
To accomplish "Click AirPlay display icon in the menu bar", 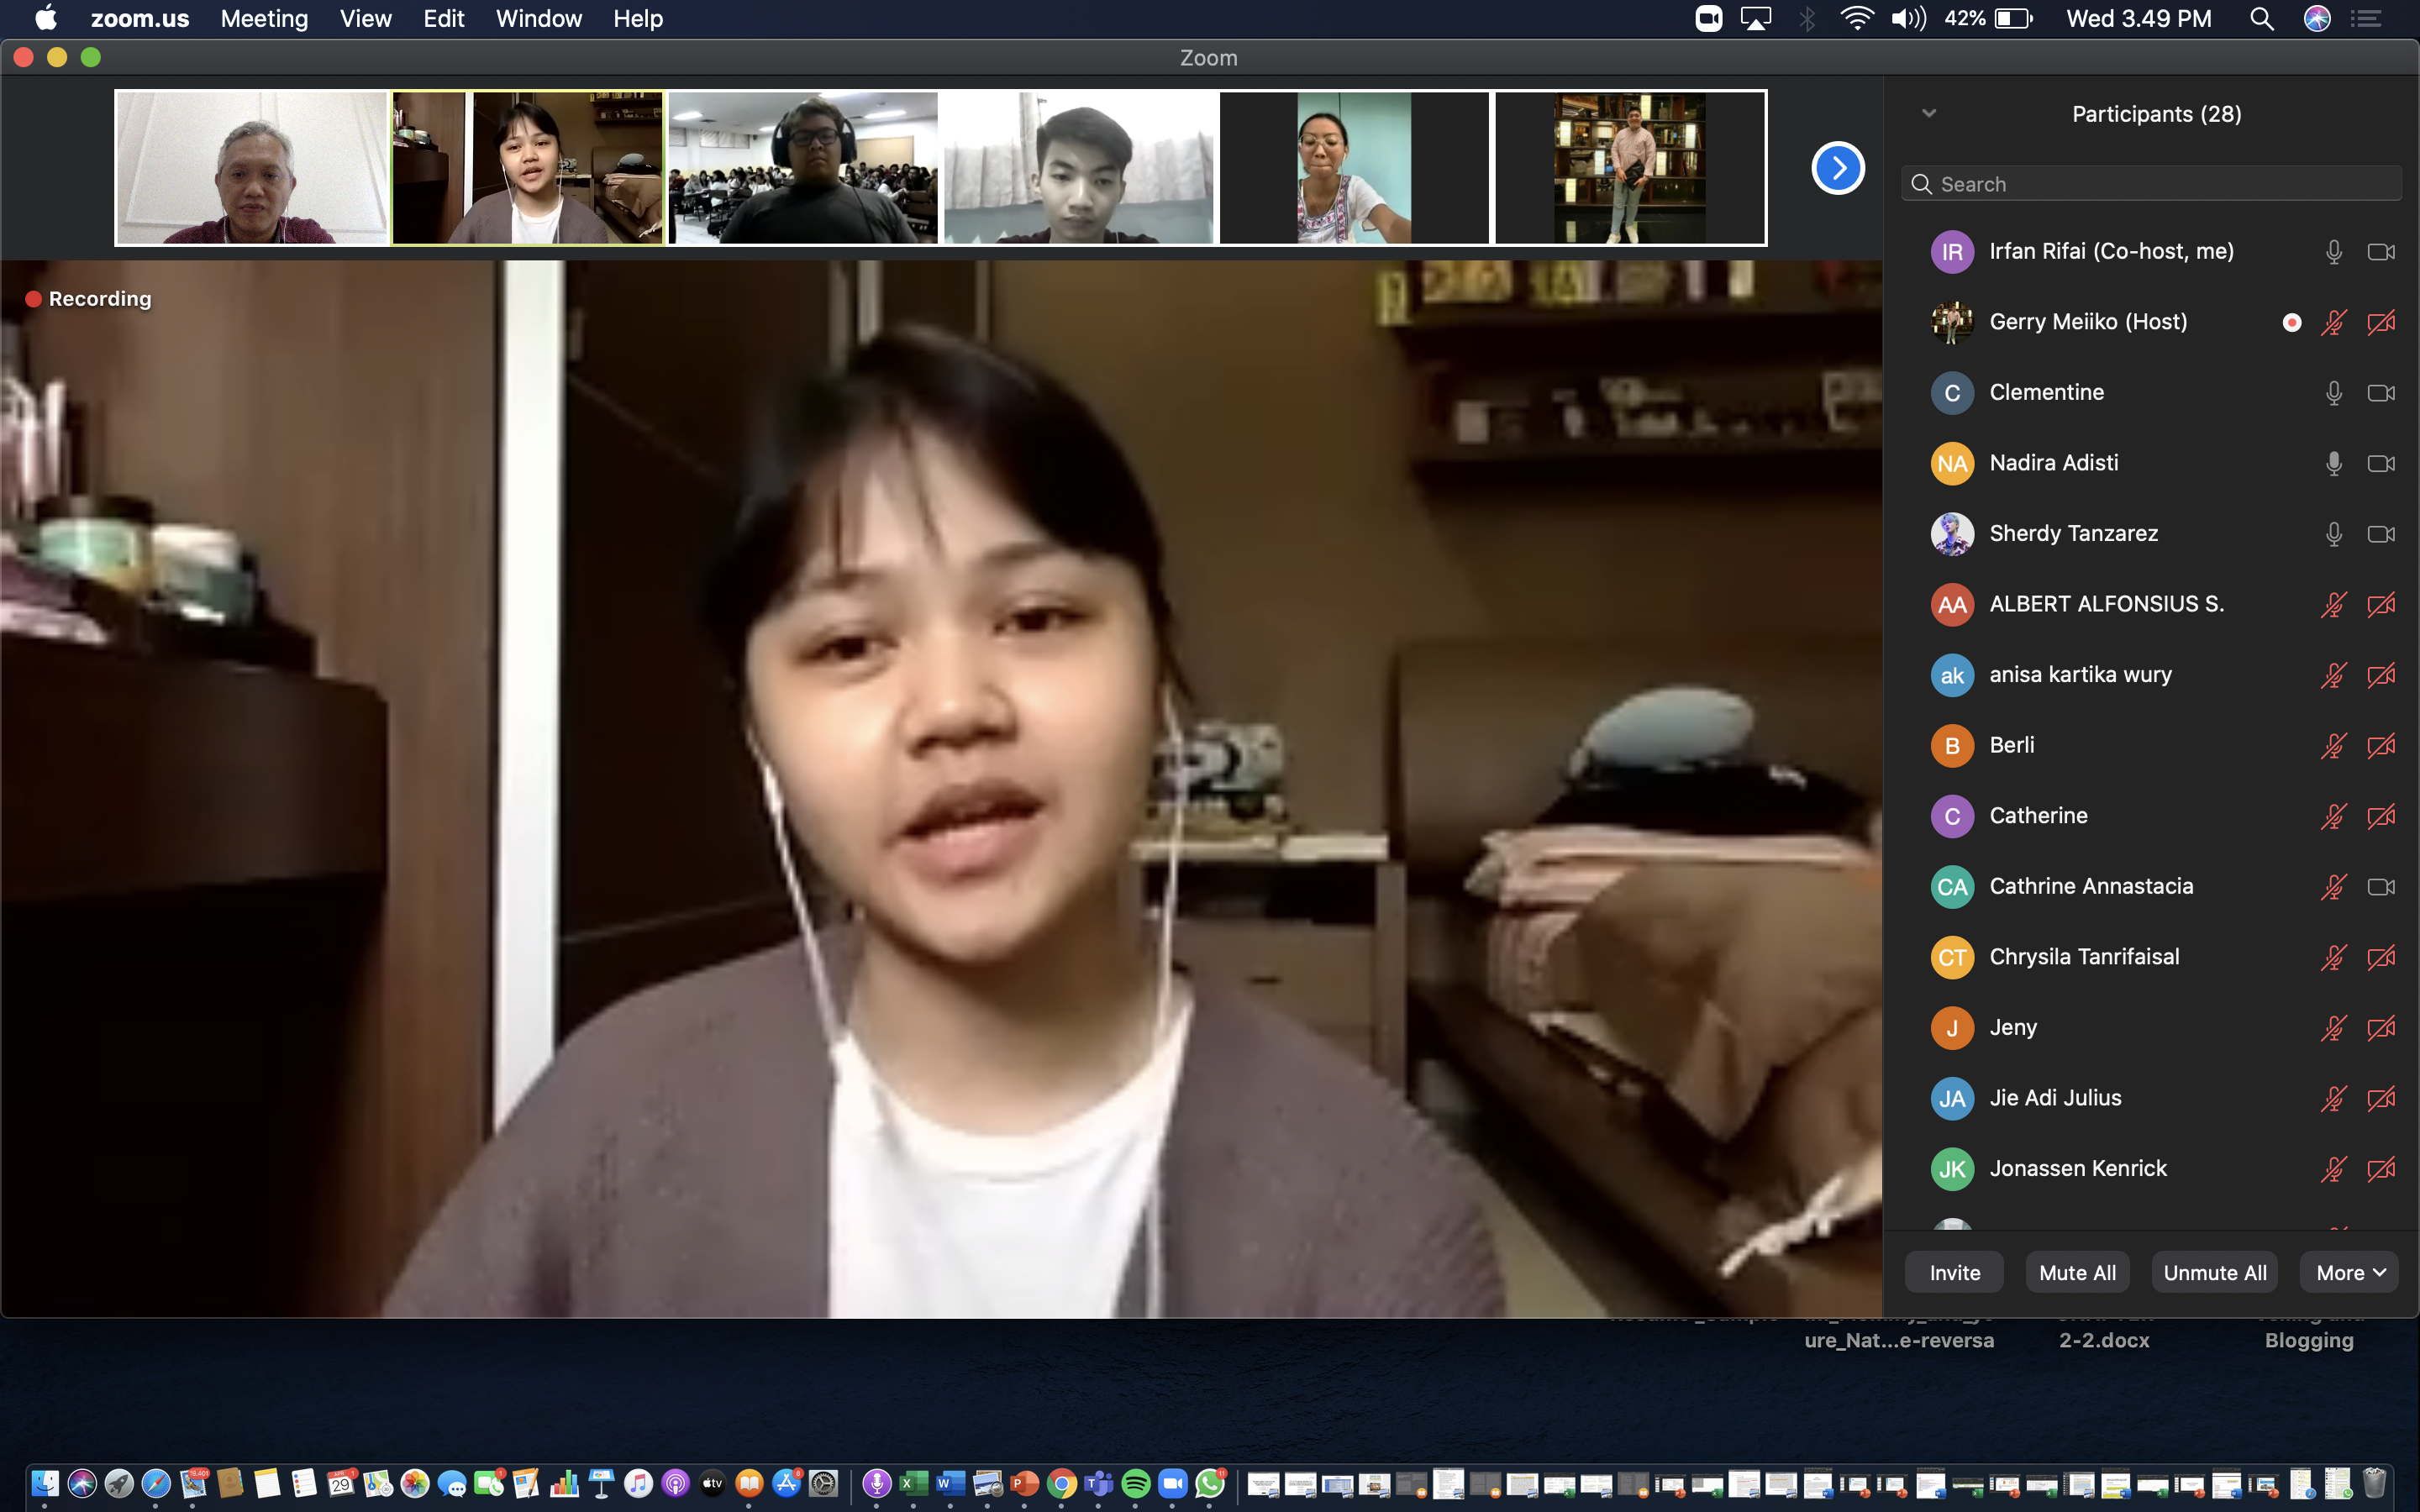I will tap(1756, 19).
